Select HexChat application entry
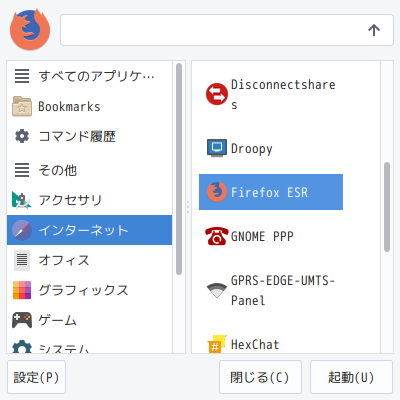The height and width of the screenshot is (400, 400). point(271,344)
